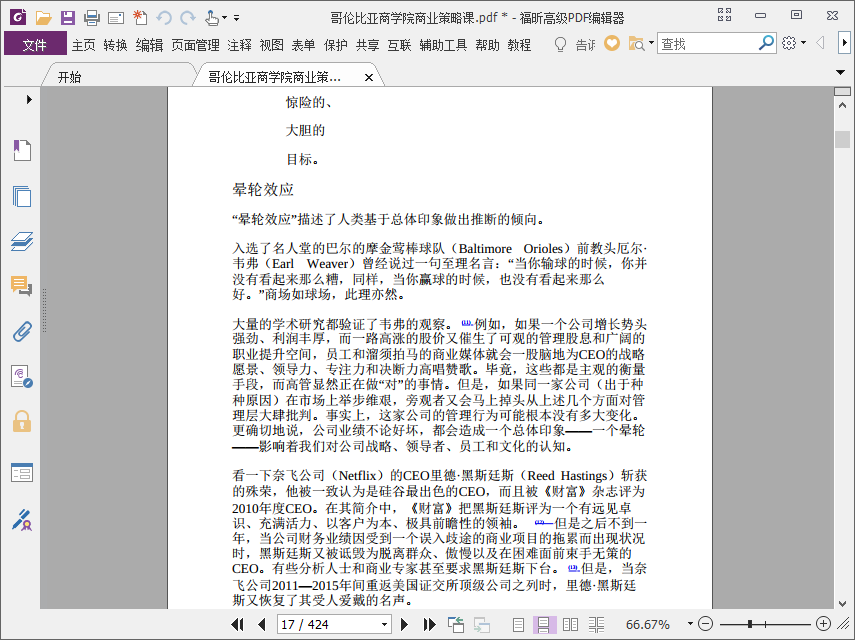Screen dimensions: 855x640
Task: Click the search magnifier icon
Action: [766, 43]
